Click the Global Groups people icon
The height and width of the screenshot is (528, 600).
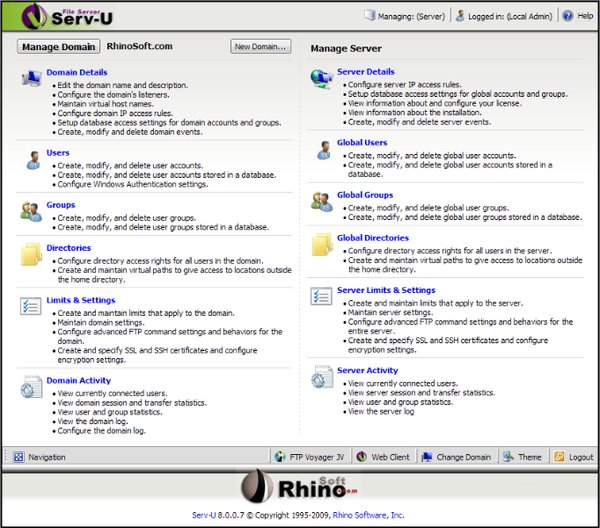[322, 202]
